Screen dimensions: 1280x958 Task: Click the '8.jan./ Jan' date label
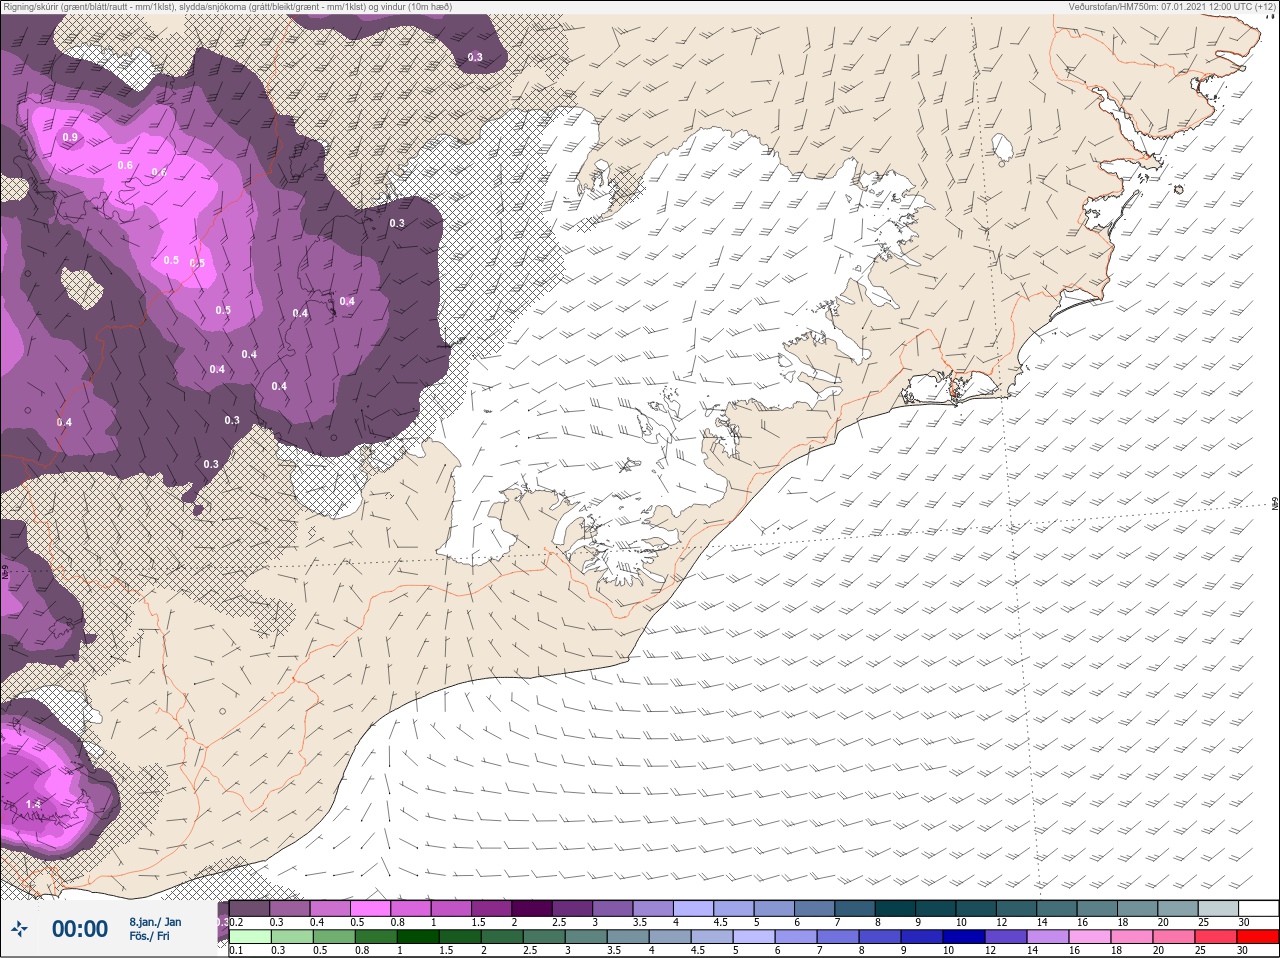click(x=155, y=922)
